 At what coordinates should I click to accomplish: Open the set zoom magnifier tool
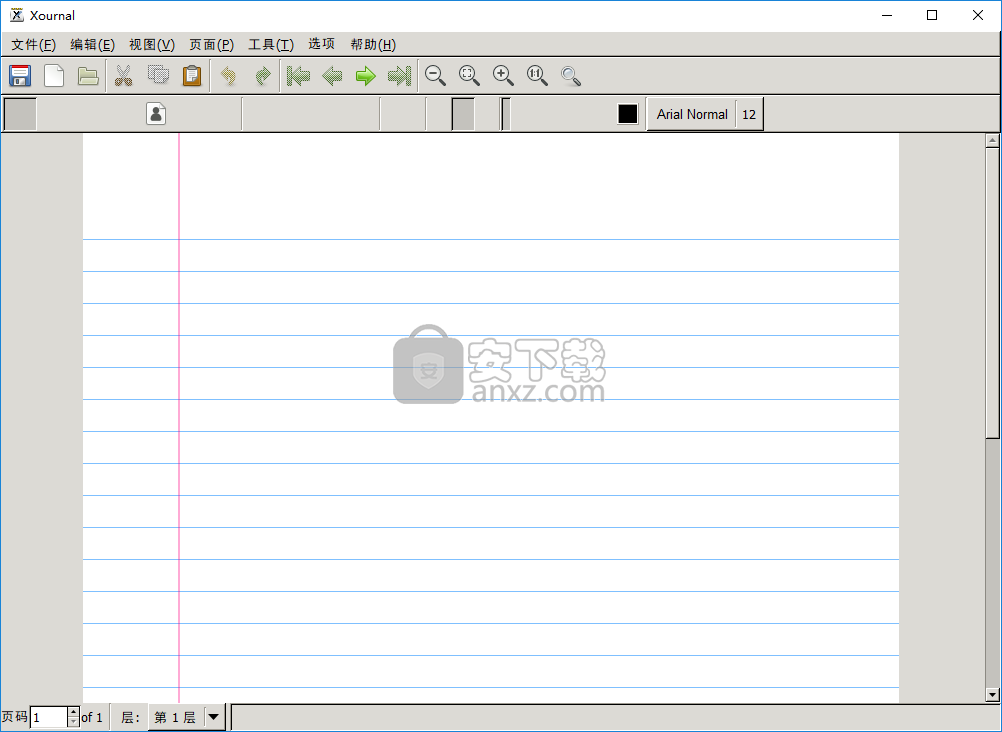coord(571,75)
